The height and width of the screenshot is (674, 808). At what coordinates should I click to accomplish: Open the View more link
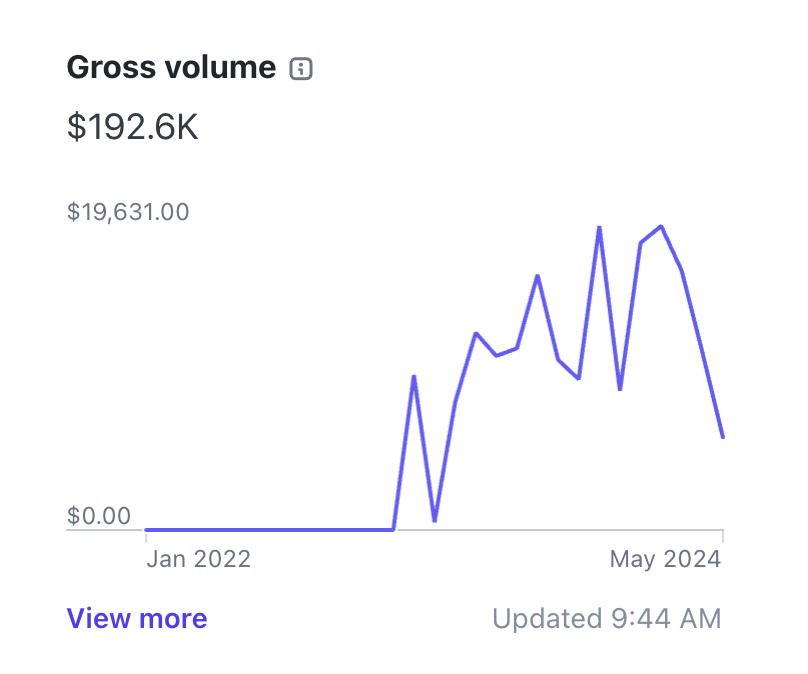pos(137,619)
